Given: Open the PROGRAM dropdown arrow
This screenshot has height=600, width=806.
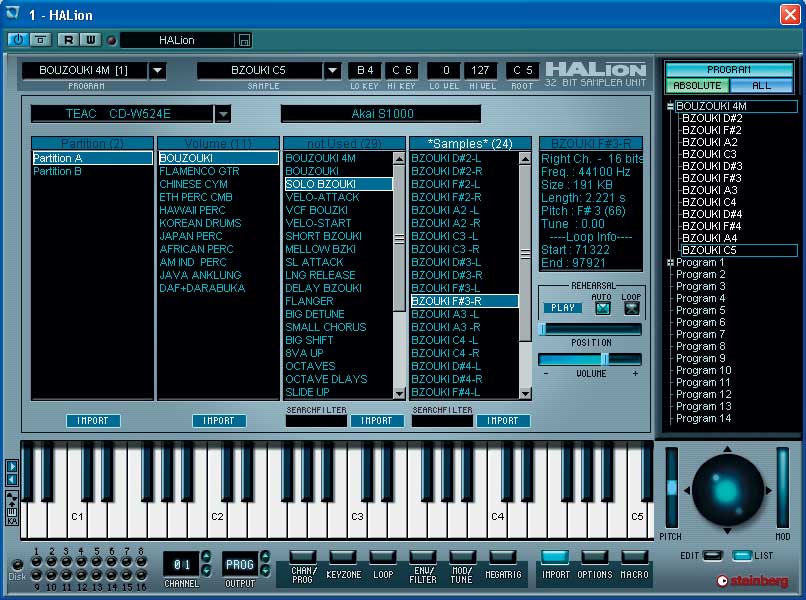Looking at the screenshot, I should 157,70.
